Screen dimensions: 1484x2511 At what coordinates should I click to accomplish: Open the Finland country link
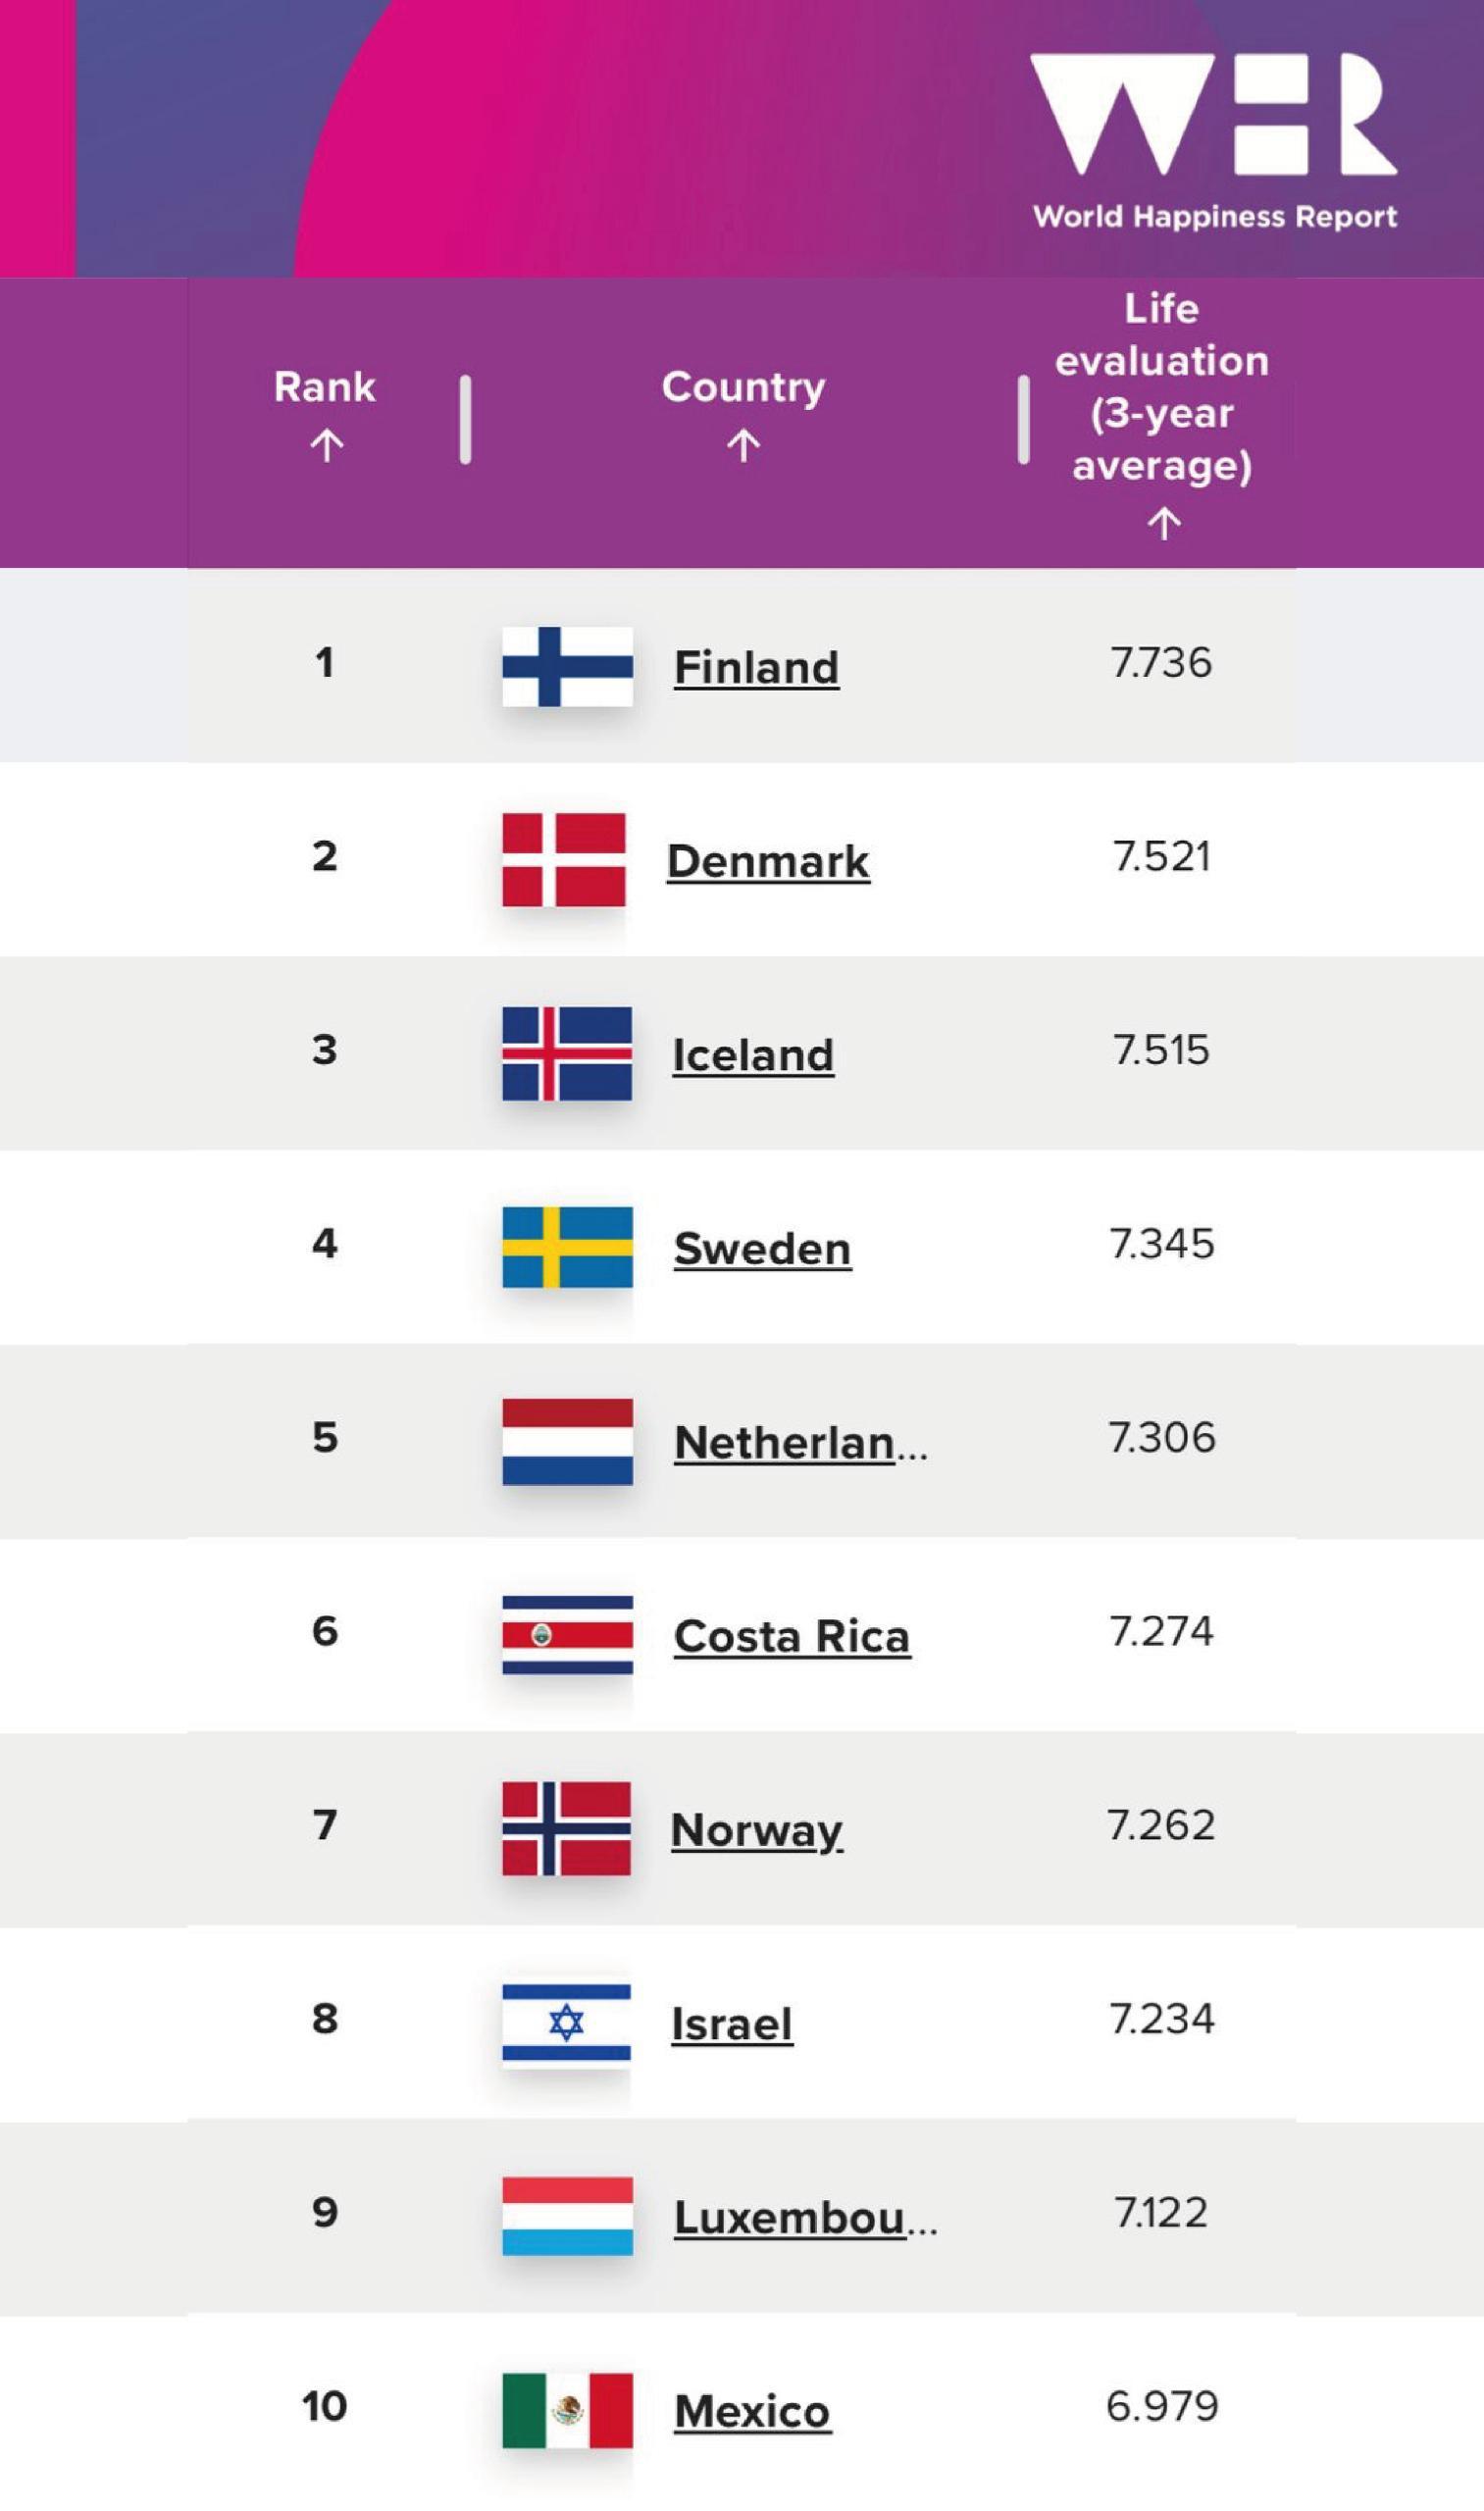(x=756, y=668)
